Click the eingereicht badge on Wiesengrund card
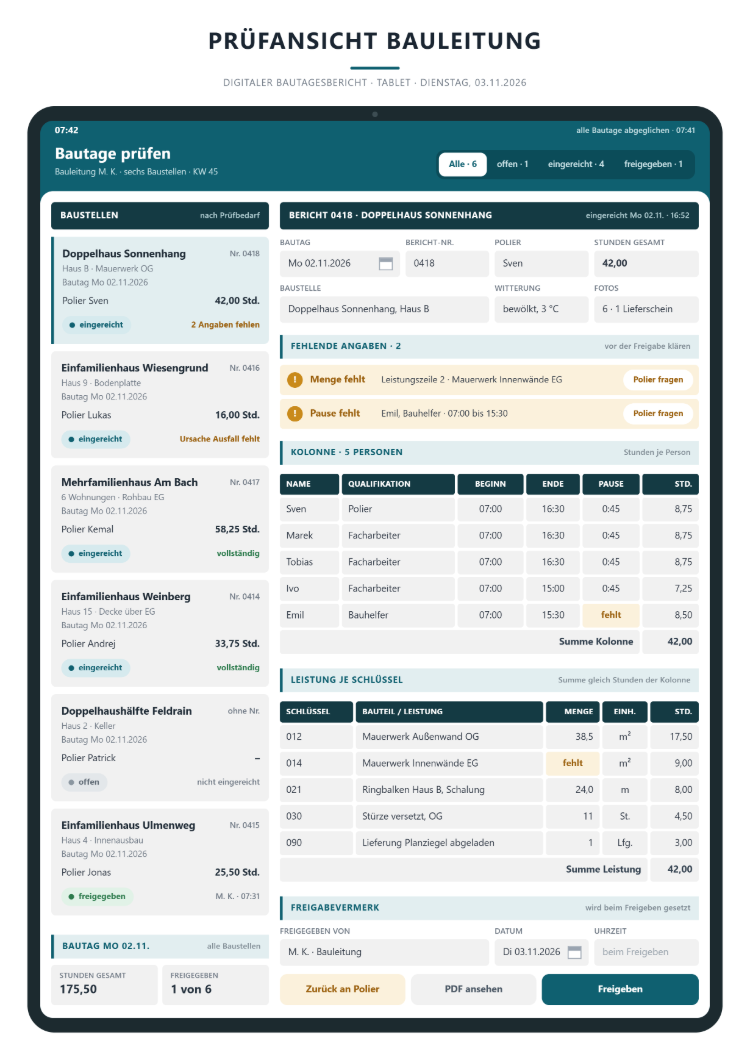 95,439
